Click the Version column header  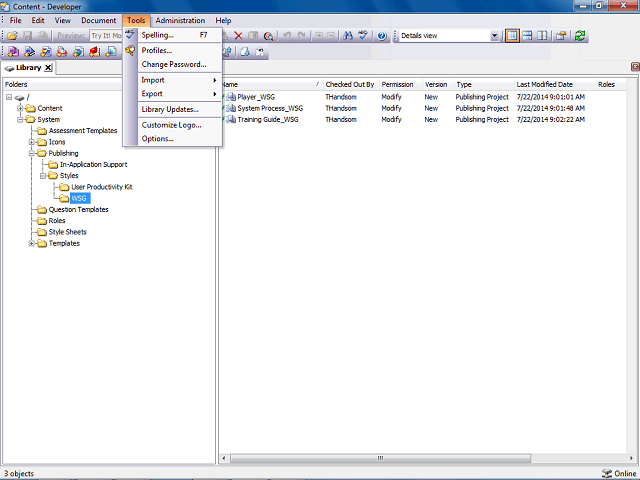pos(437,84)
